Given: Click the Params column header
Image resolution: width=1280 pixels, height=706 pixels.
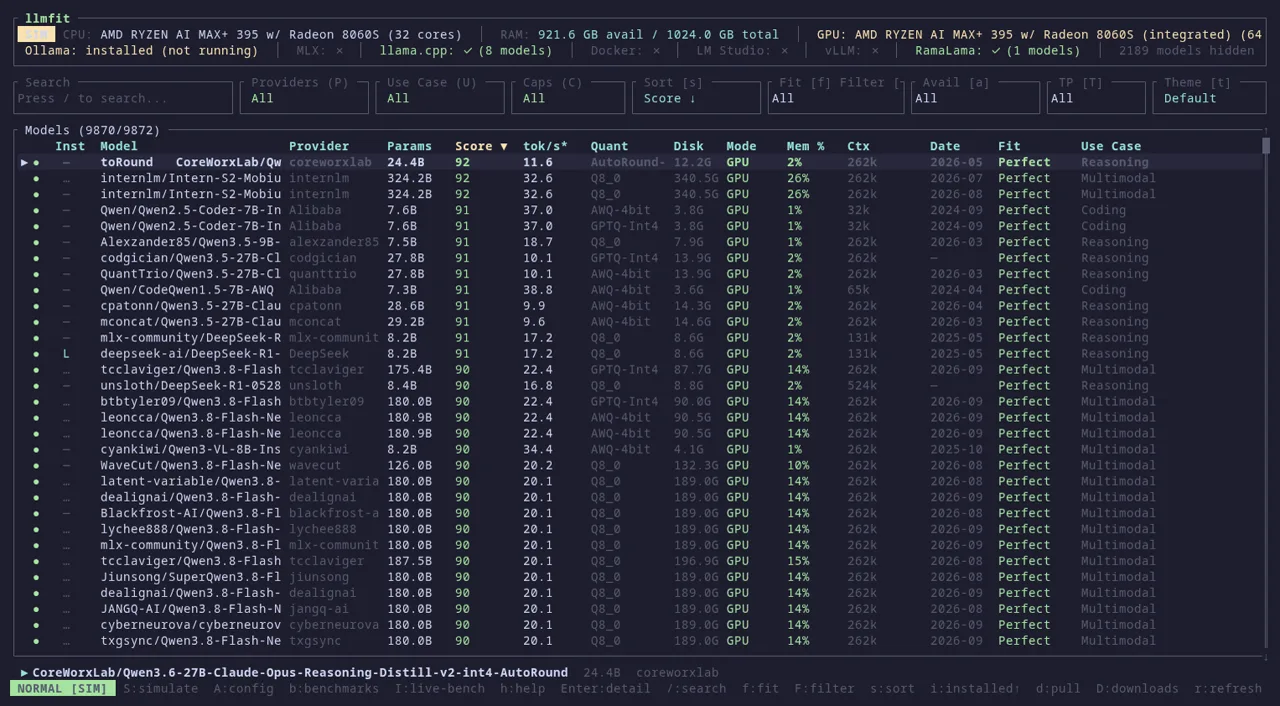Looking at the screenshot, I should 409,146.
